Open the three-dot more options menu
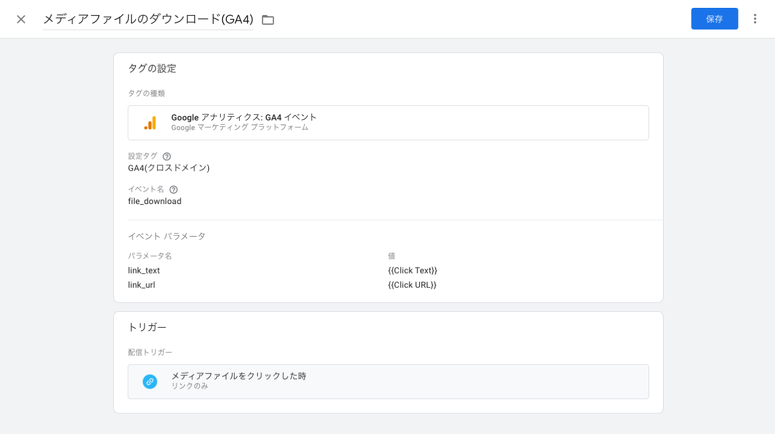 tap(755, 19)
